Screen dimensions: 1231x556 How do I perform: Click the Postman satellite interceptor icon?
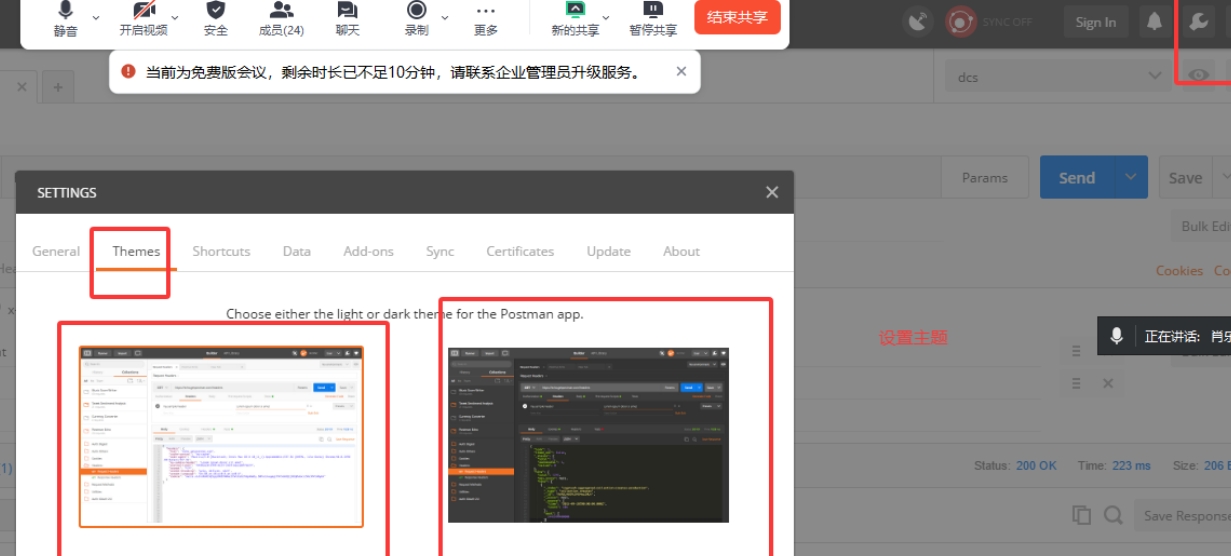click(x=918, y=22)
